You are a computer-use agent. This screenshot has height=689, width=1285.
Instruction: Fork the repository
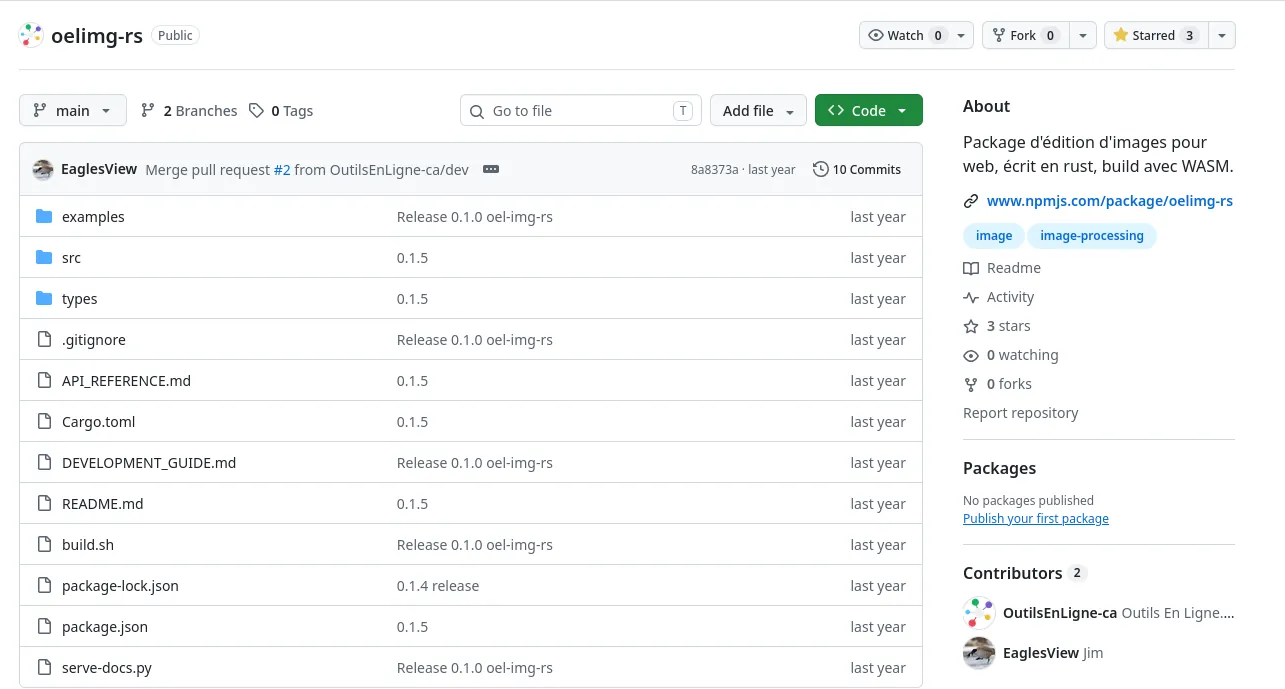pyautogui.click(x=1025, y=35)
